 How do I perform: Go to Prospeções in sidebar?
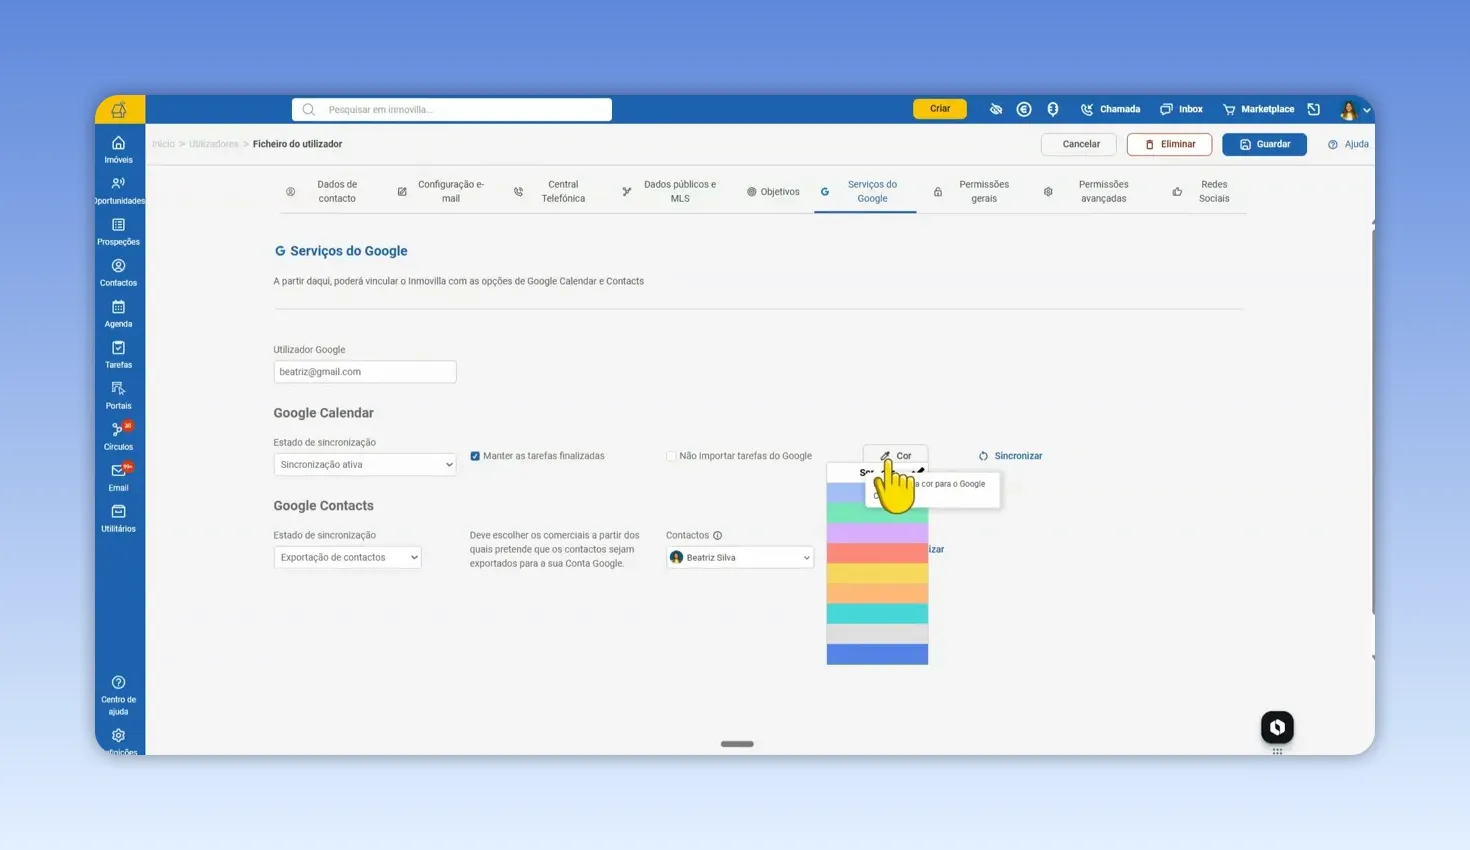[x=118, y=231]
